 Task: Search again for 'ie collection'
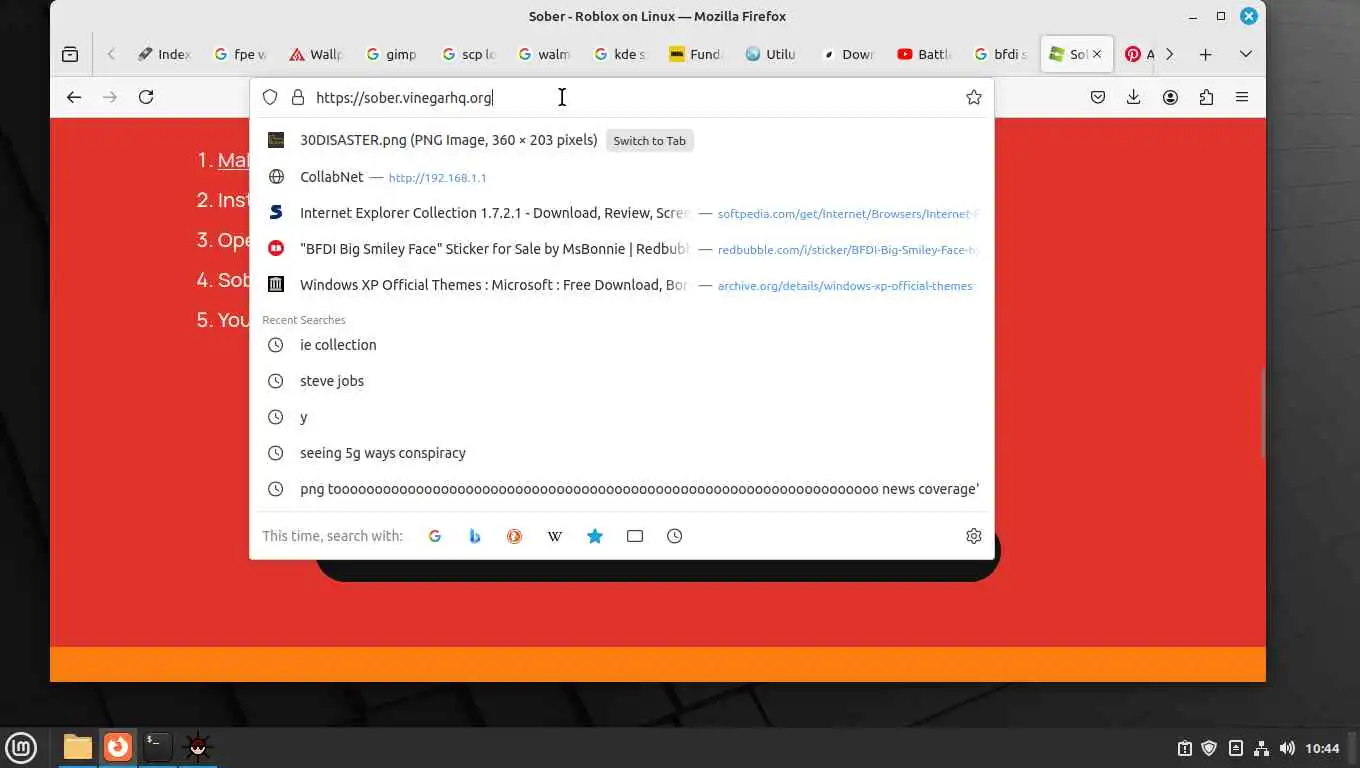click(x=622, y=345)
